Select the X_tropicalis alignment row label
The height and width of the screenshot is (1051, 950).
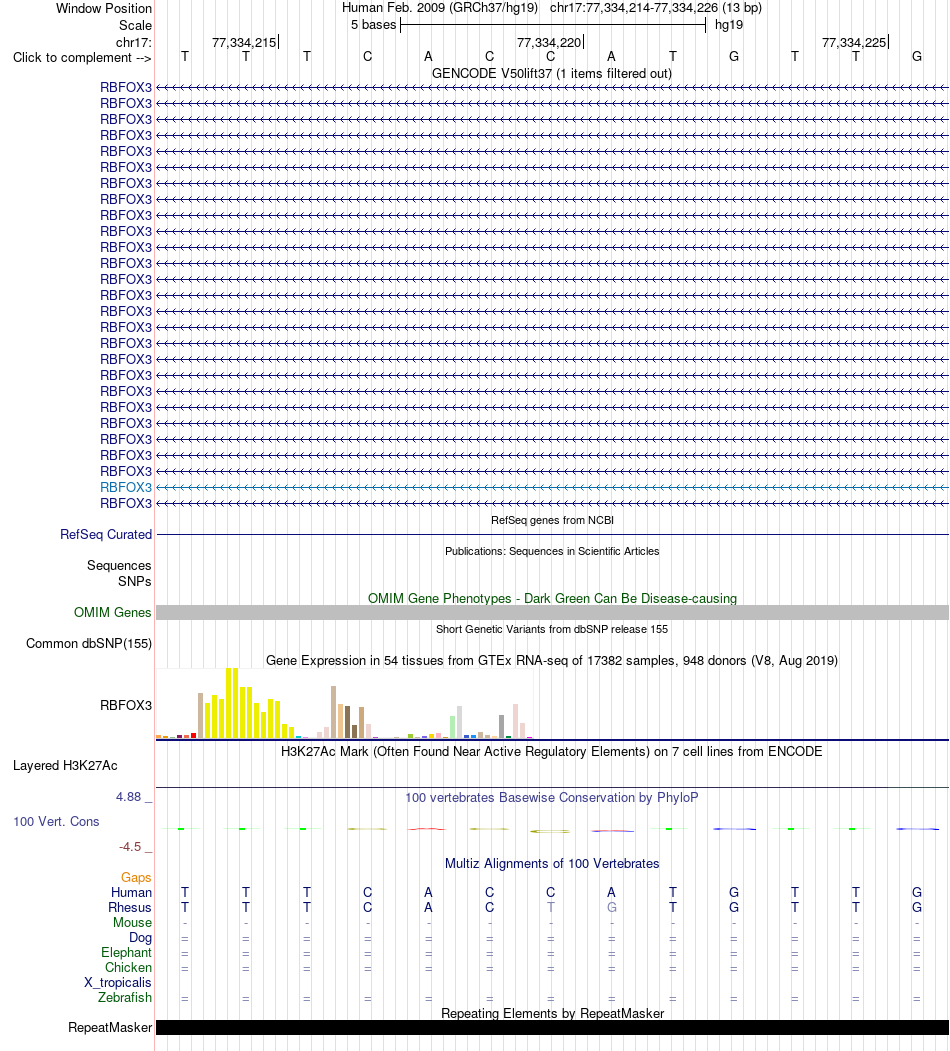(x=118, y=983)
